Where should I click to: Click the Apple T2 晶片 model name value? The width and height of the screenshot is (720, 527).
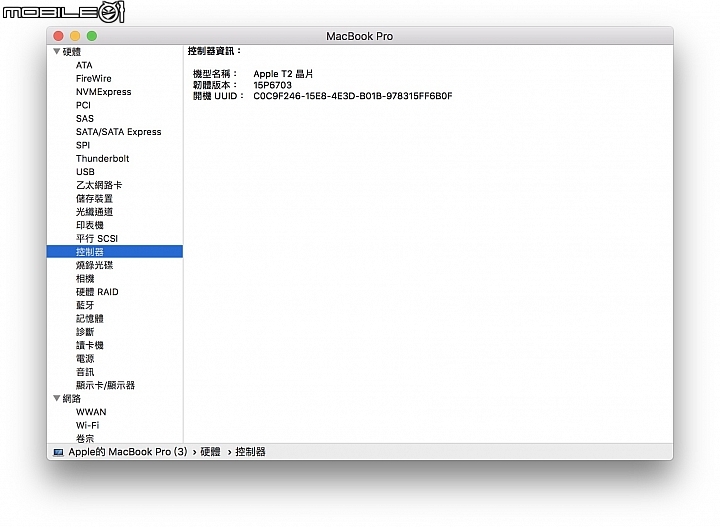283,73
